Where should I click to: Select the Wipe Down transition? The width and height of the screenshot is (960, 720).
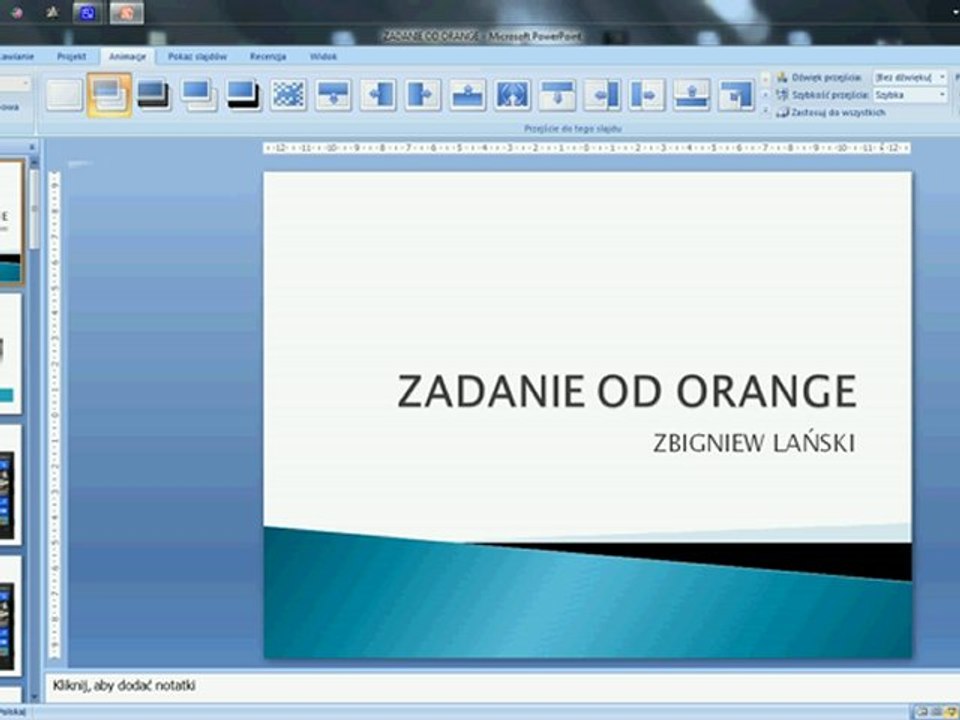point(333,95)
